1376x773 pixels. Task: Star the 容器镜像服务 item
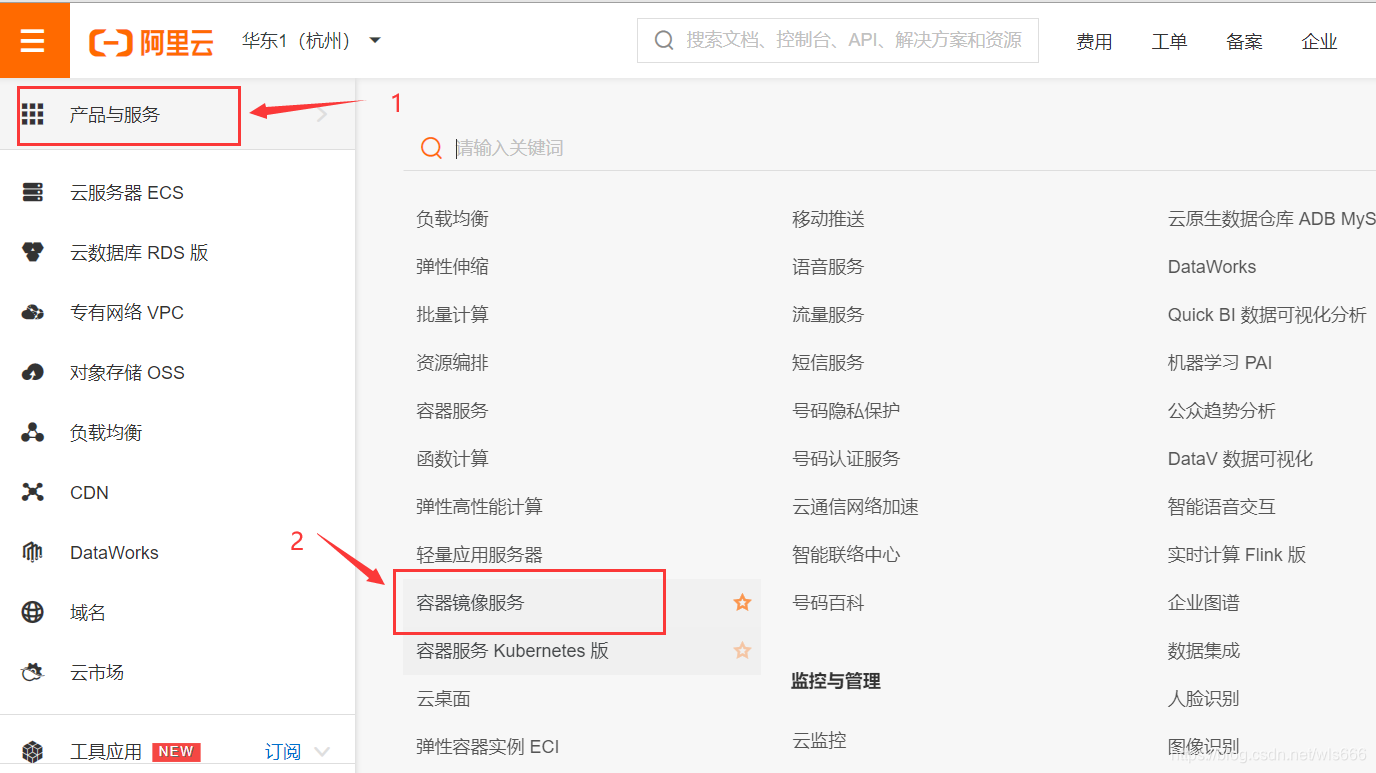(x=742, y=603)
